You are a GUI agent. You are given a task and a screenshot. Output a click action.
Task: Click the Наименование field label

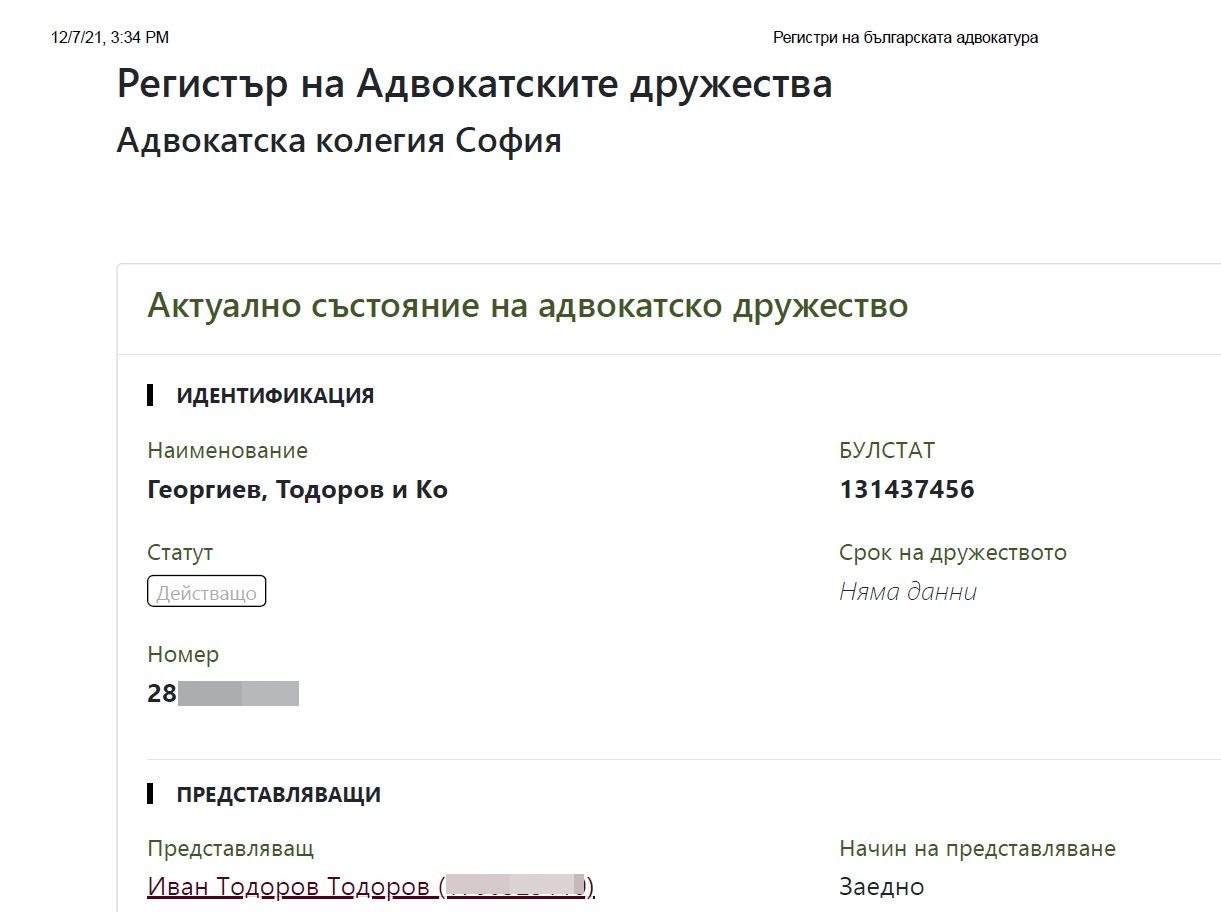point(228,451)
